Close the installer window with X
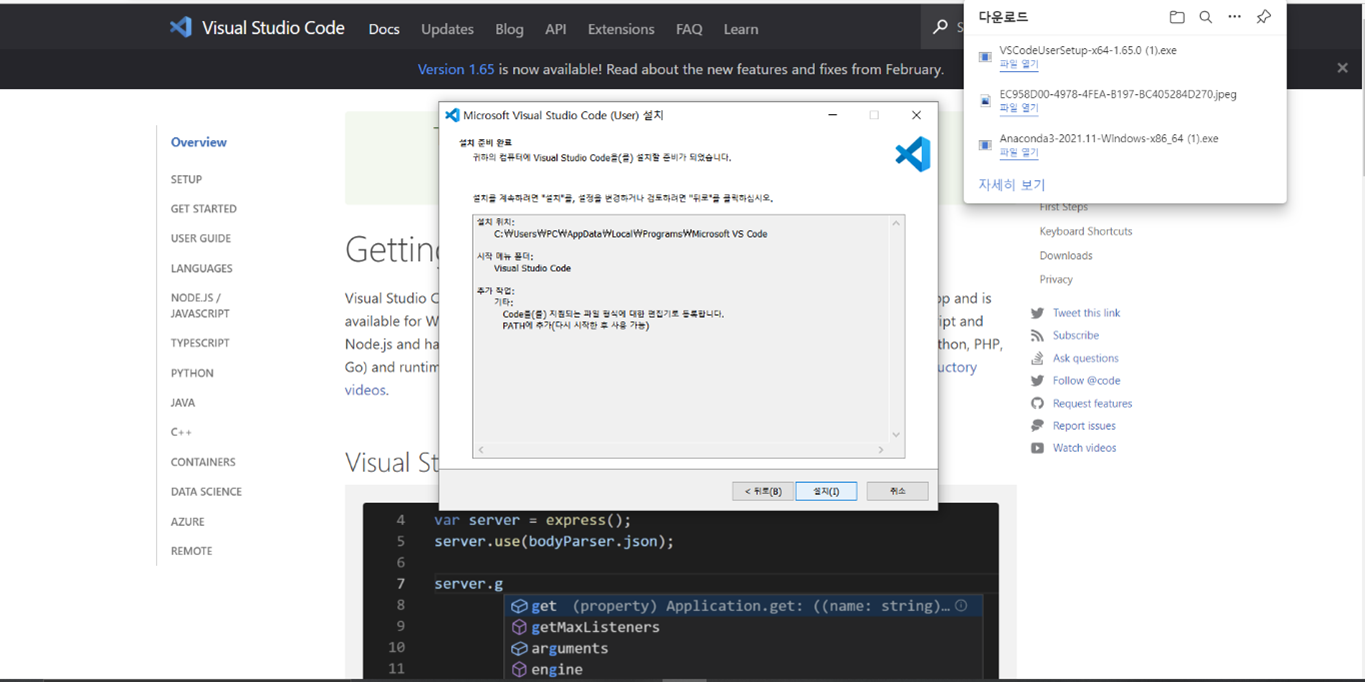Viewport: 1365px width, 682px height. (916, 115)
